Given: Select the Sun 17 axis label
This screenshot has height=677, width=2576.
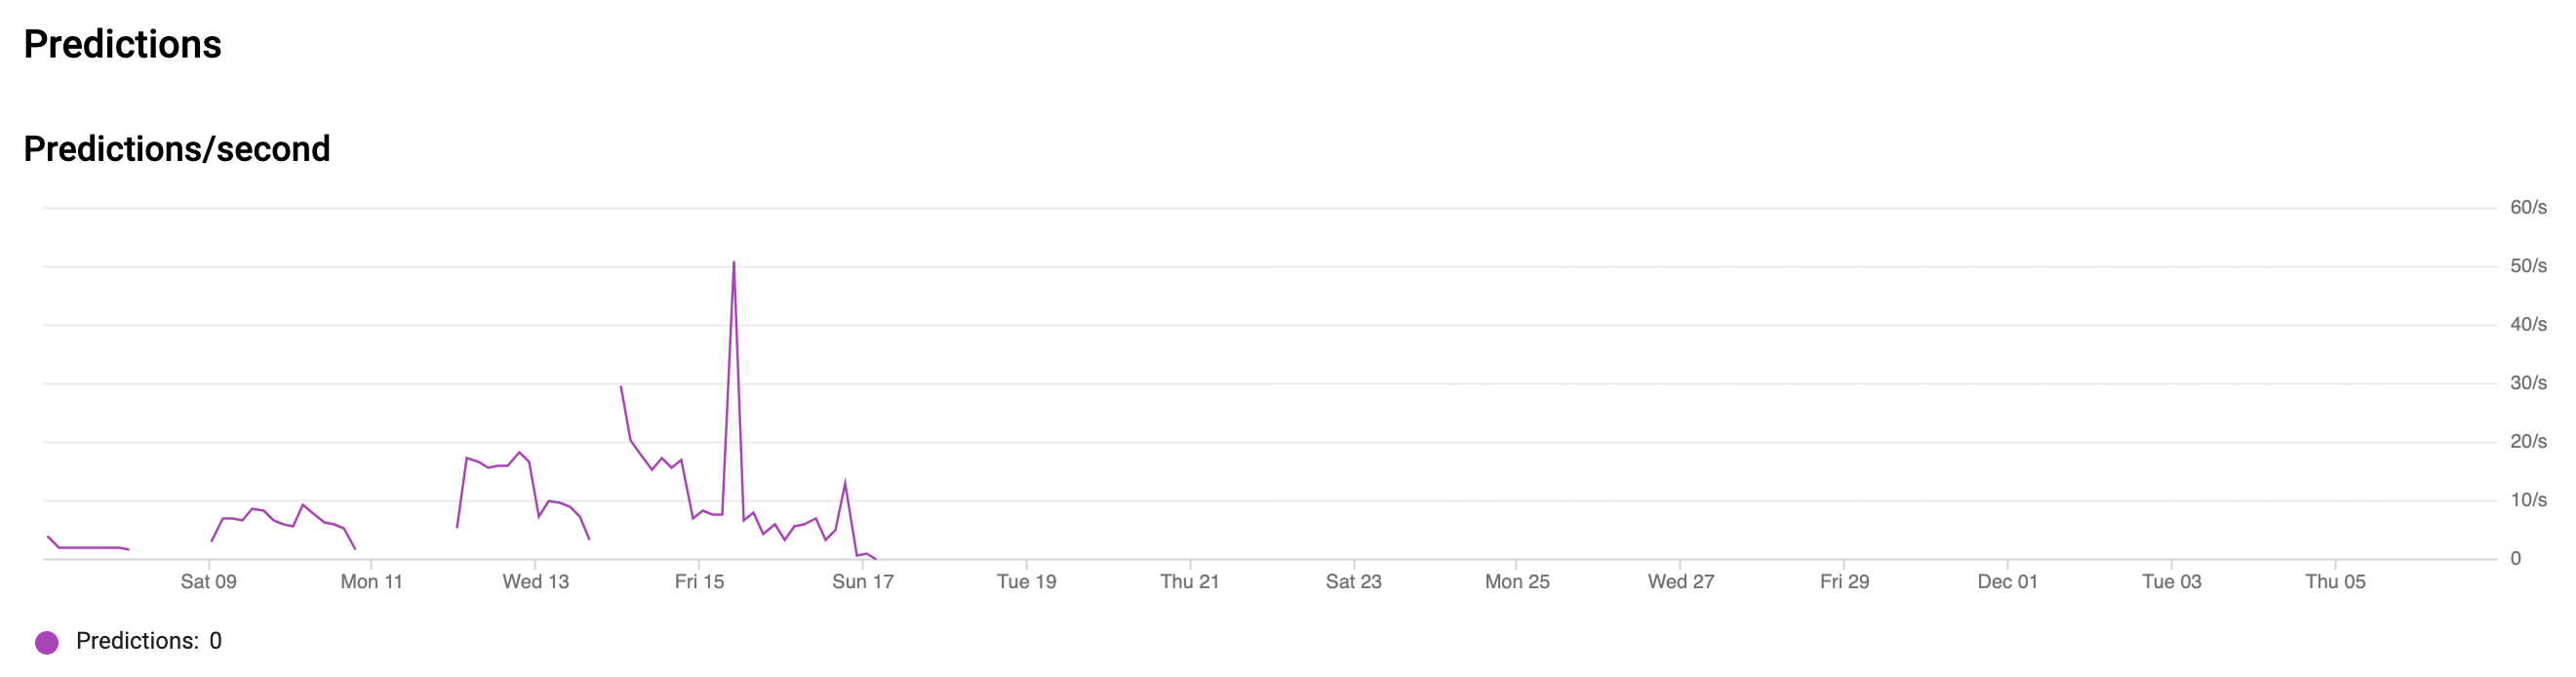Looking at the screenshot, I should pyautogui.click(x=863, y=581).
